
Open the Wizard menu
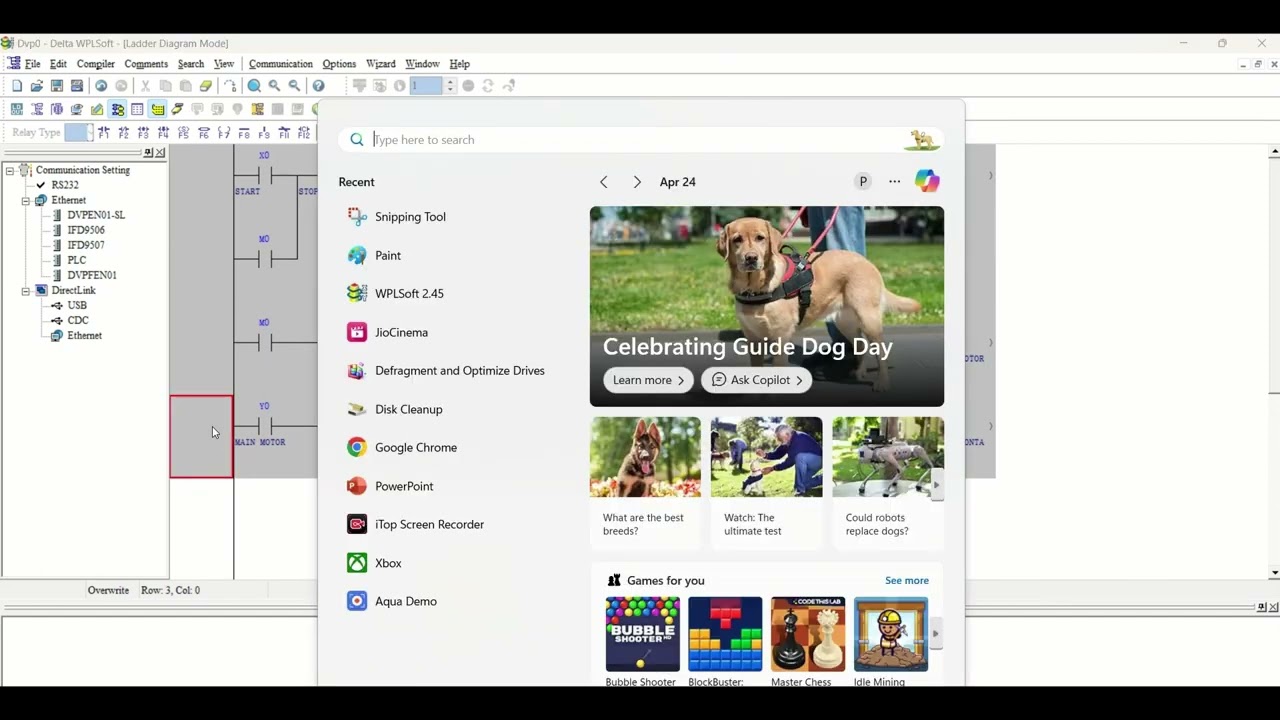pos(381,64)
